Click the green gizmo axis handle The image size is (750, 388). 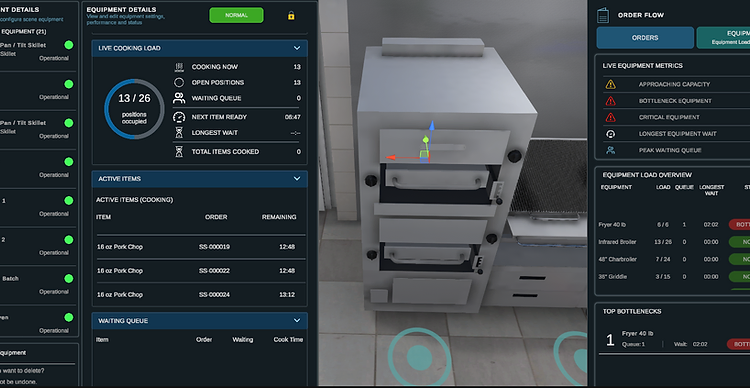click(425, 140)
